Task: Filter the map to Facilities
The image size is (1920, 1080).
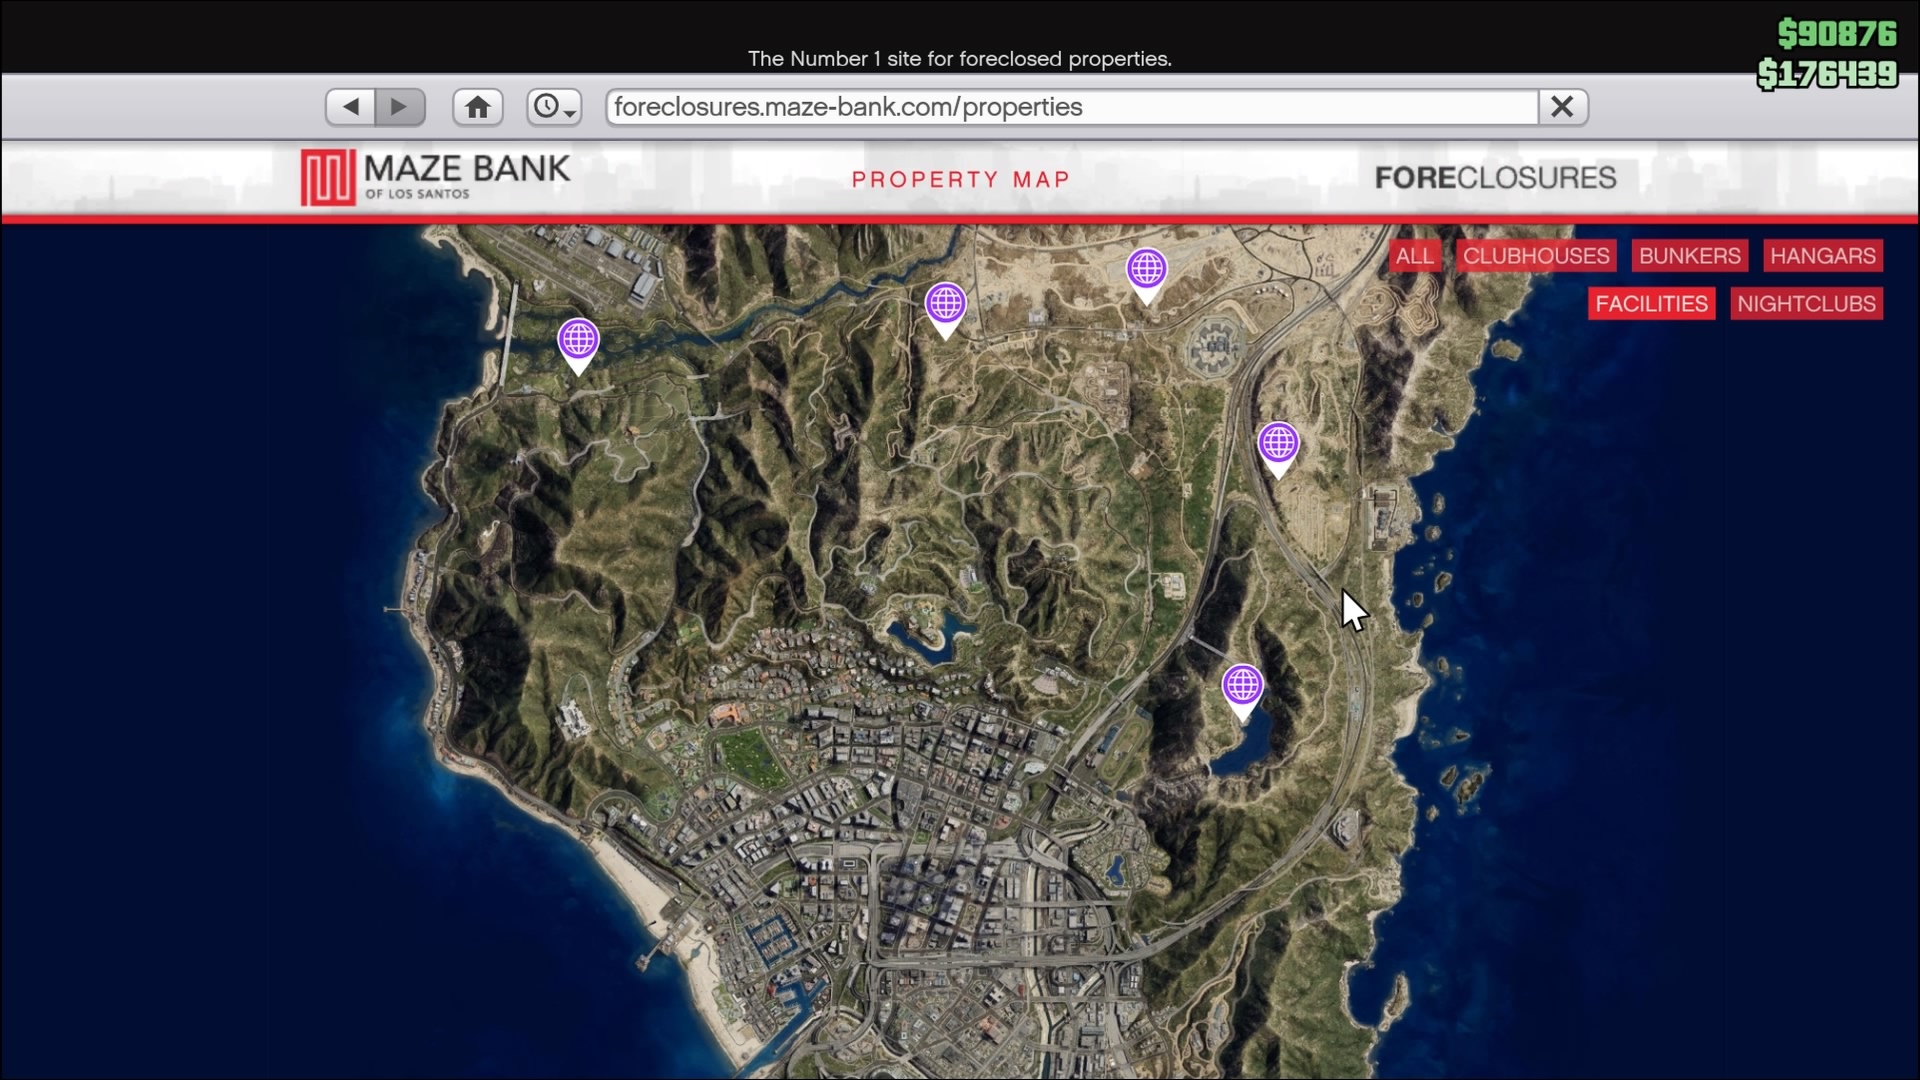Action: pyautogui.click(x=1651, y=304)
